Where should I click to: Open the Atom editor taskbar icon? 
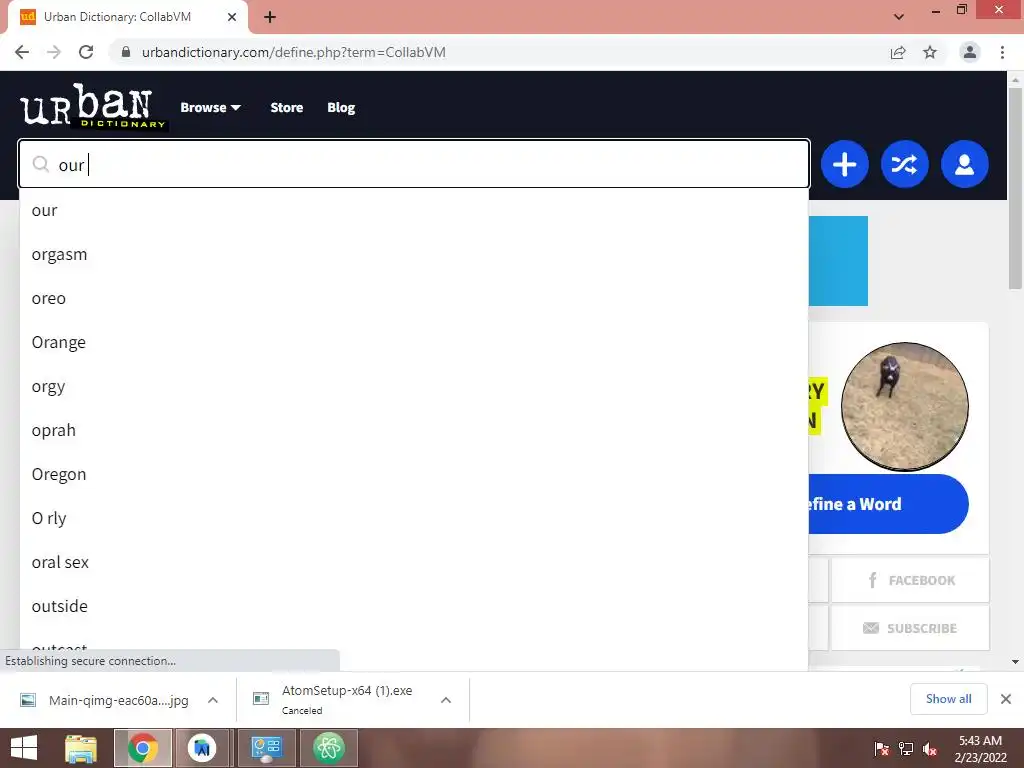click(328, 748)
